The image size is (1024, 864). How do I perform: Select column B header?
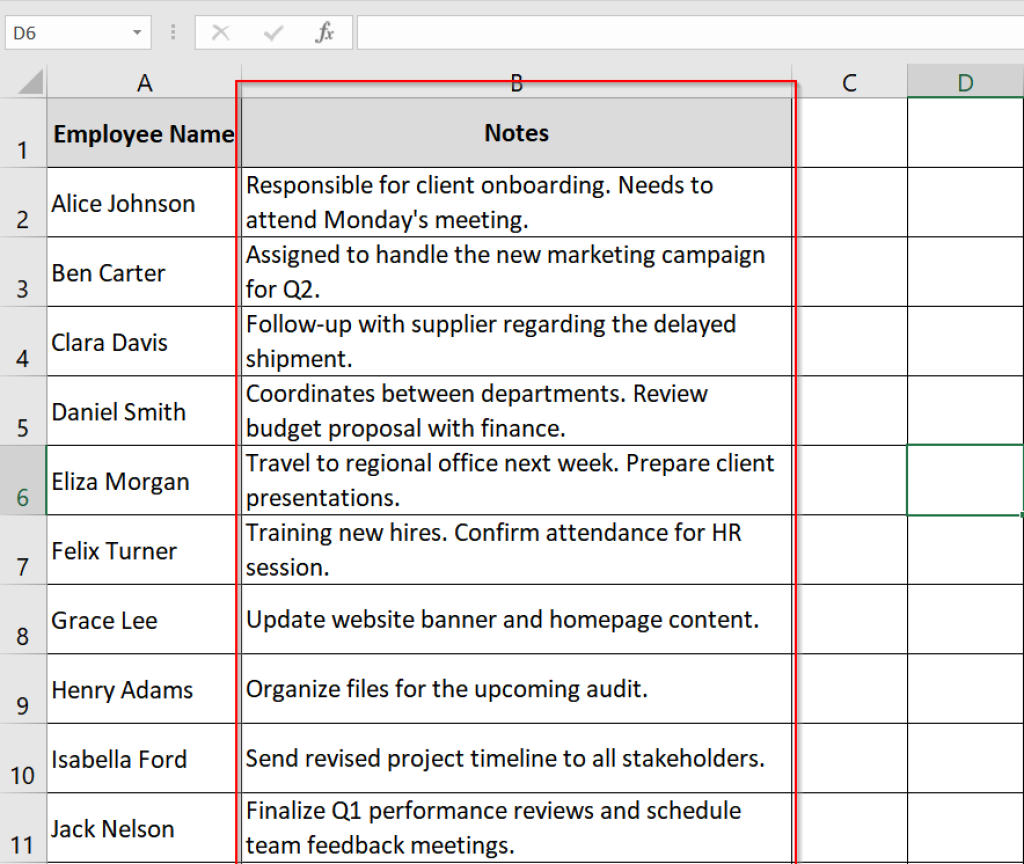point(516,82)
